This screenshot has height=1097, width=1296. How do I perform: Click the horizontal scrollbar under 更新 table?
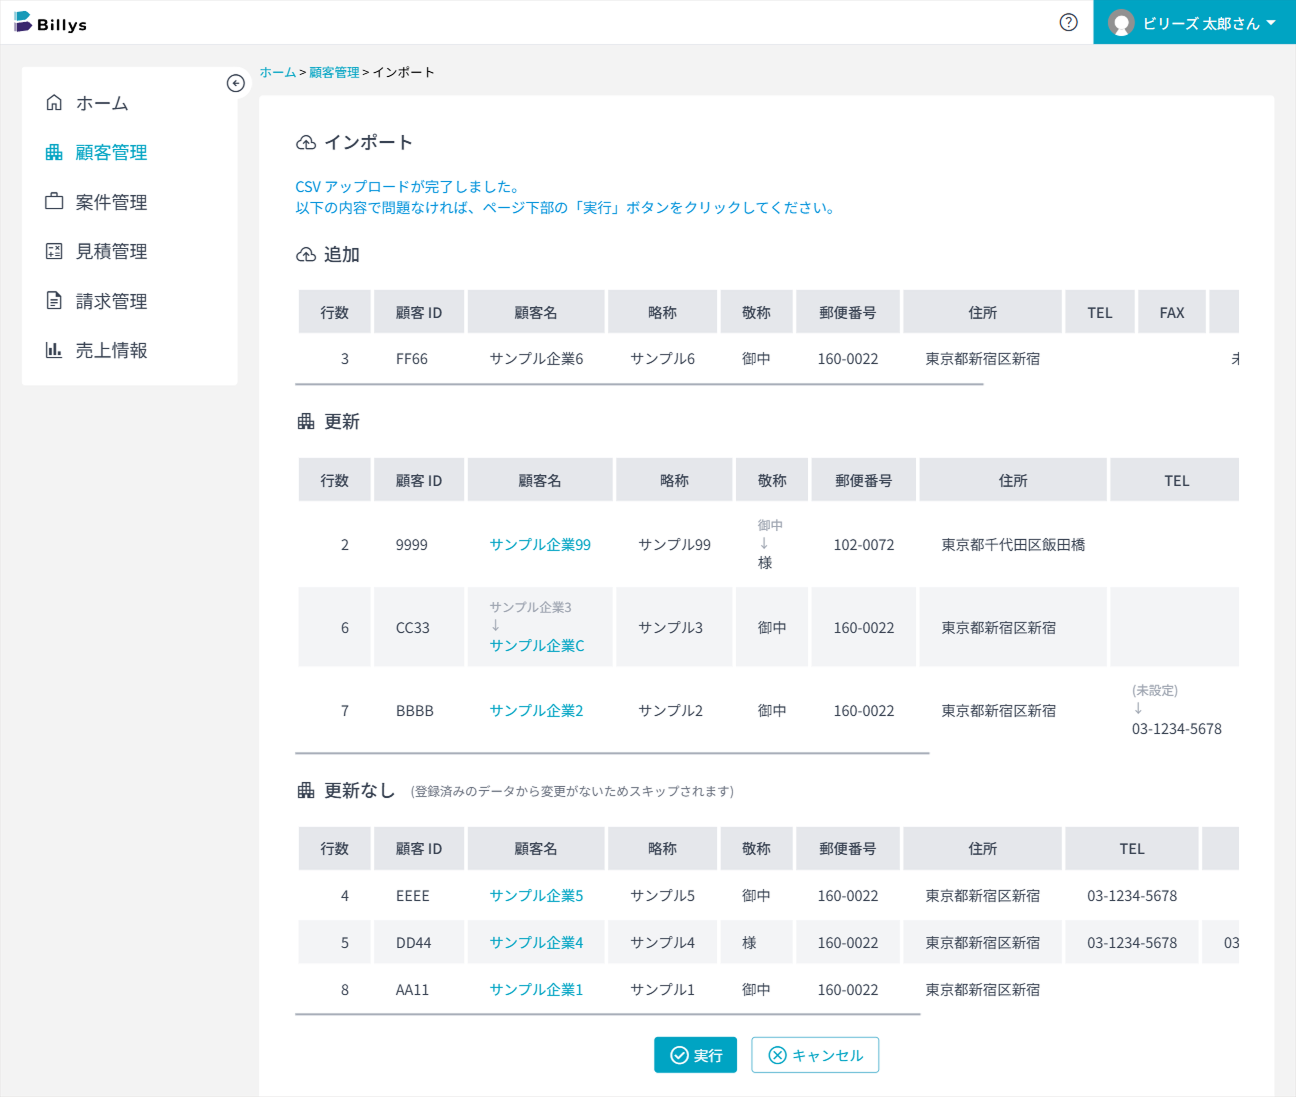point(612,753)
